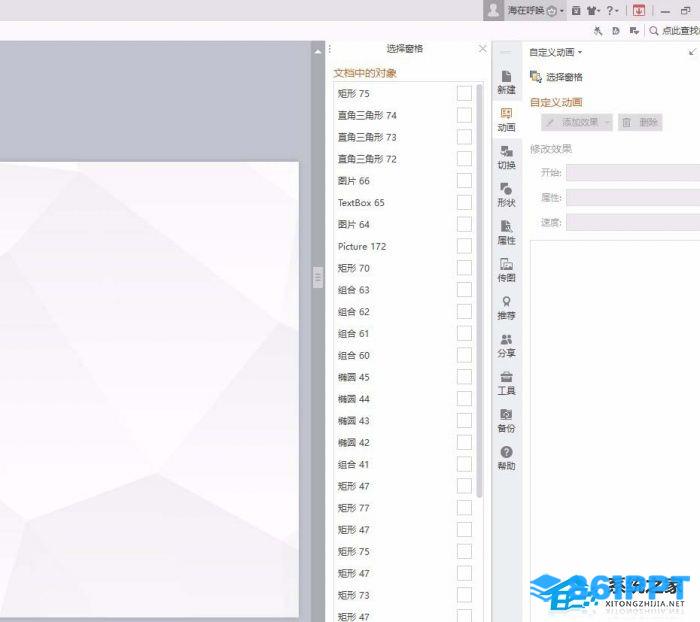Open the 推荐 recommendations panel
This screenshot has height=622, width=700.
click(506, 308)
